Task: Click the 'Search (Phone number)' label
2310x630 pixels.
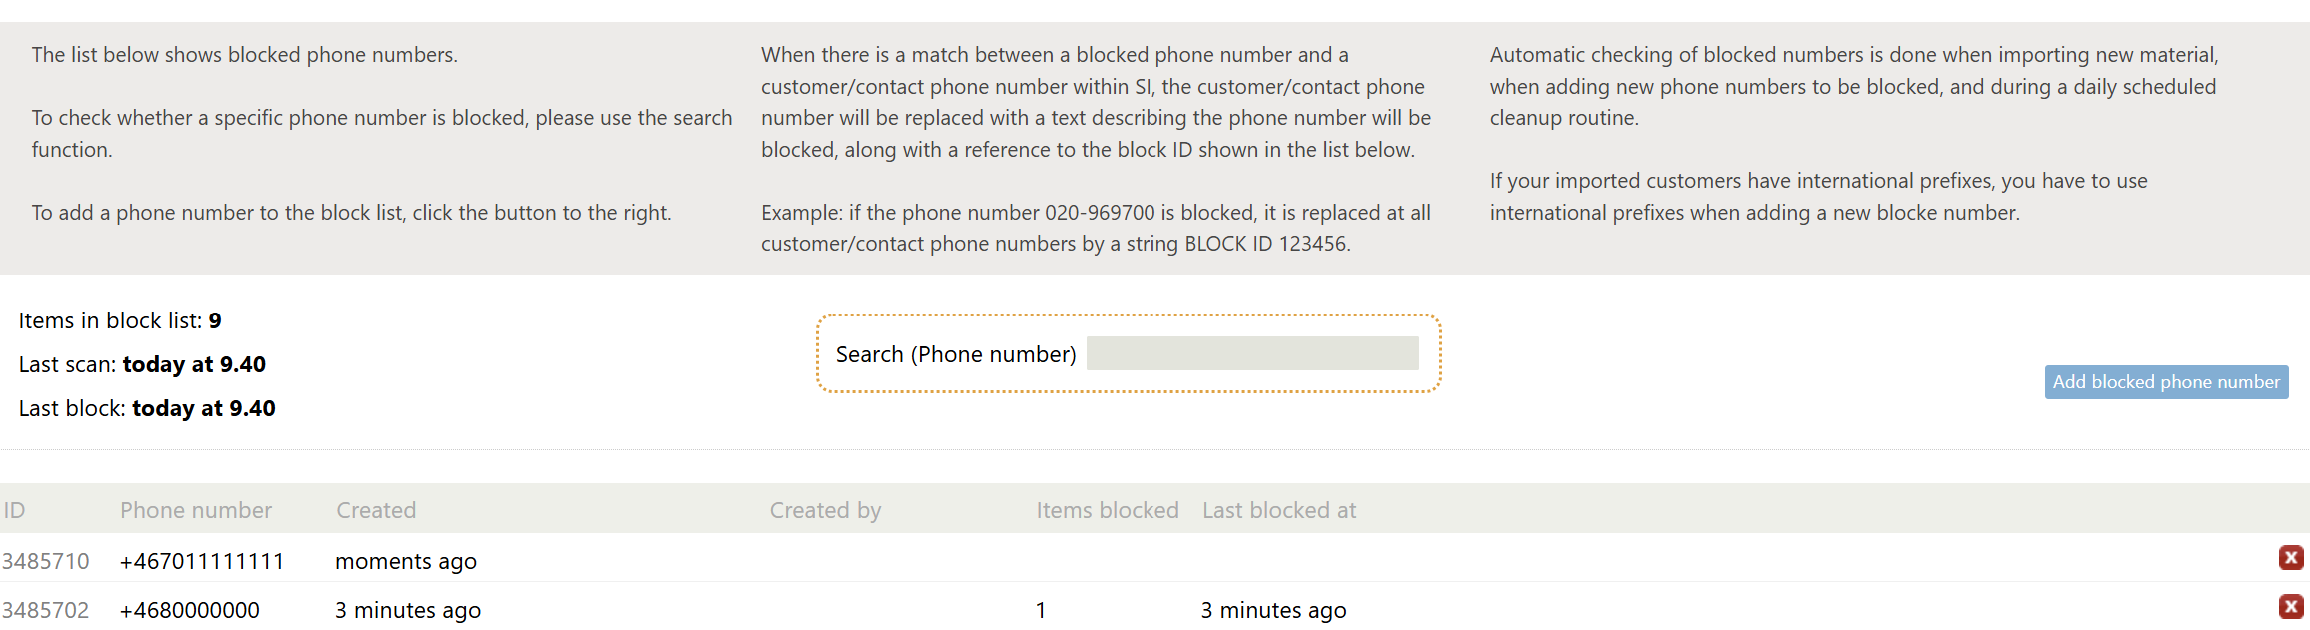Action: [956, 354]
